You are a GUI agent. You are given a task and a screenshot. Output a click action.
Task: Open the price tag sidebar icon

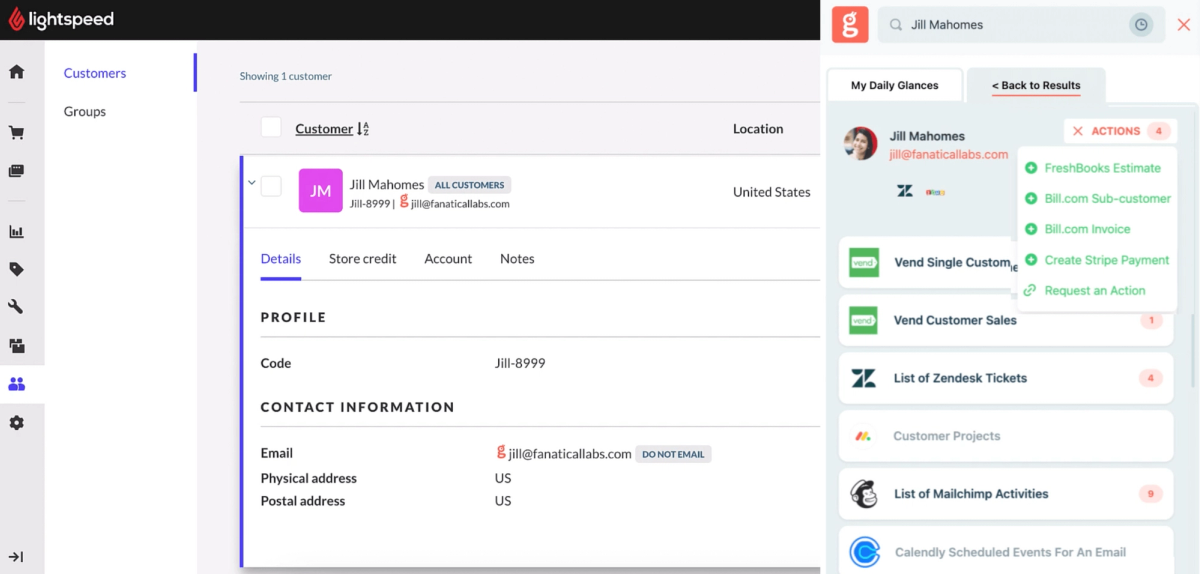pyautogui.click(x=16, y=269)
